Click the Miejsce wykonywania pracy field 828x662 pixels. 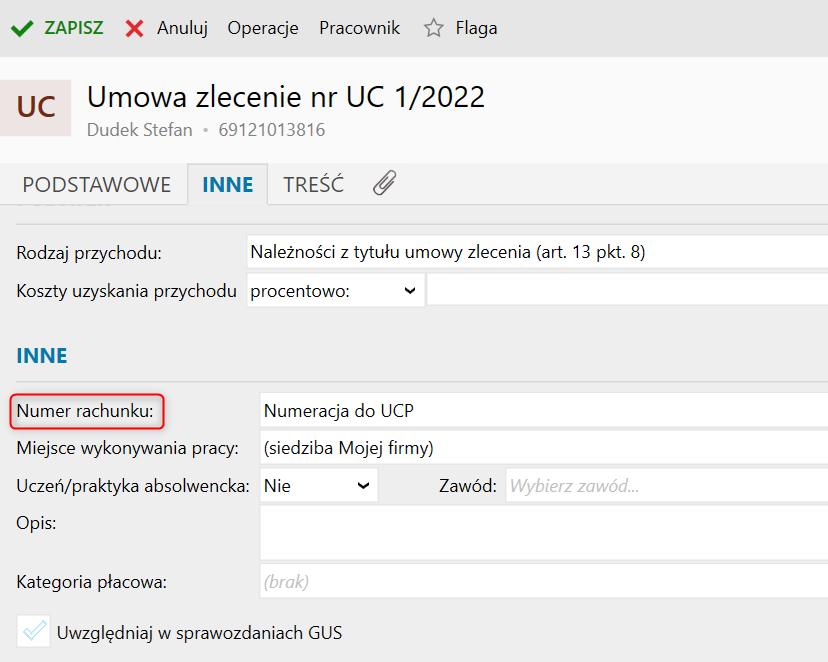(x=540, y=447)
